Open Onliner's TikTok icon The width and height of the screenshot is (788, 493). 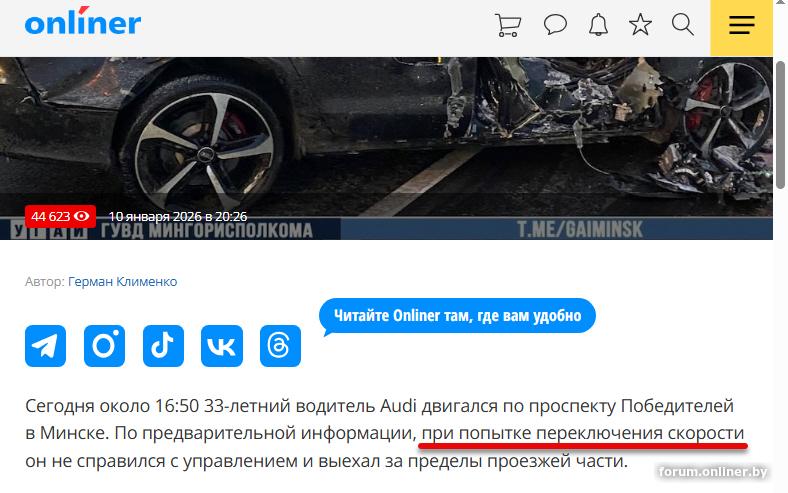163,346
